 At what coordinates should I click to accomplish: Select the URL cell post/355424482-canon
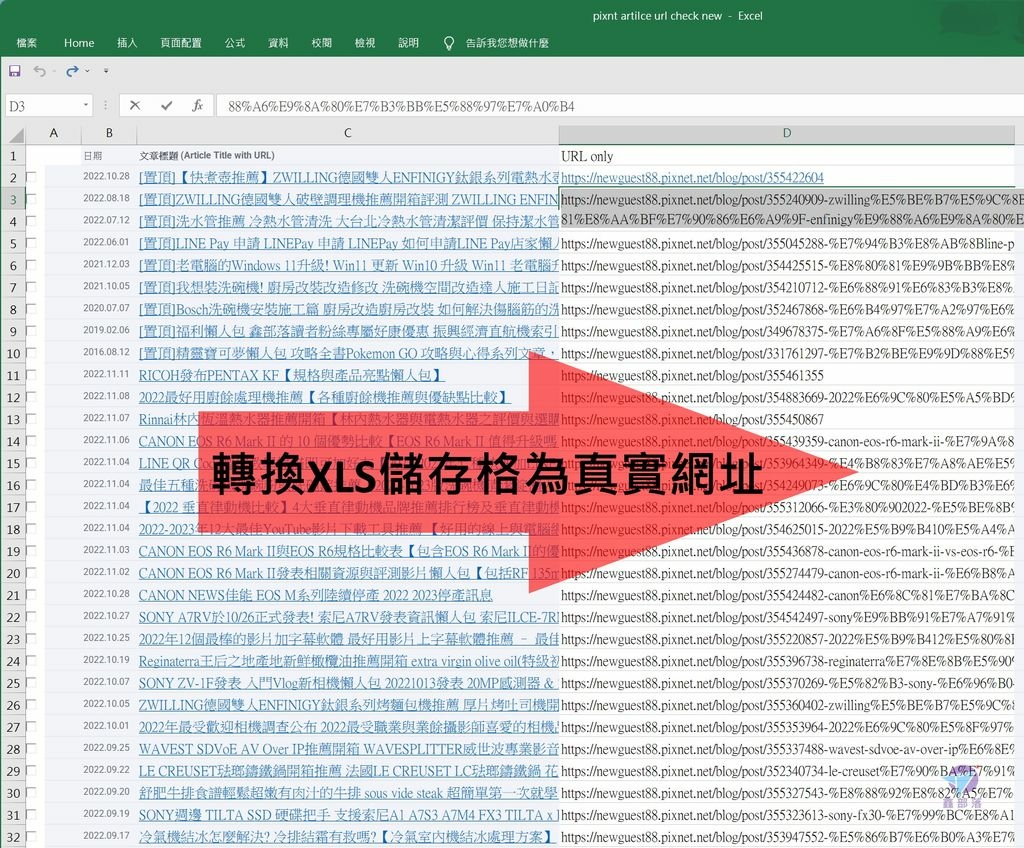pos(788,595)
